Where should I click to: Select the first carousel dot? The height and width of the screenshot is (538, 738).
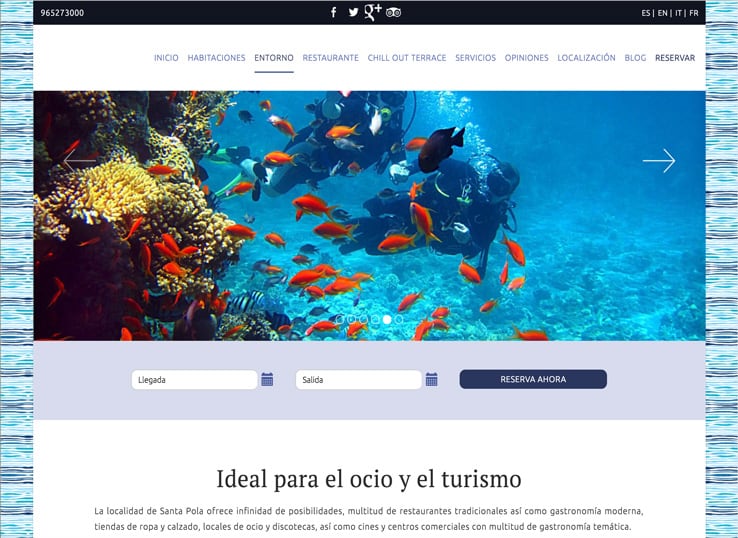(340, 319)
